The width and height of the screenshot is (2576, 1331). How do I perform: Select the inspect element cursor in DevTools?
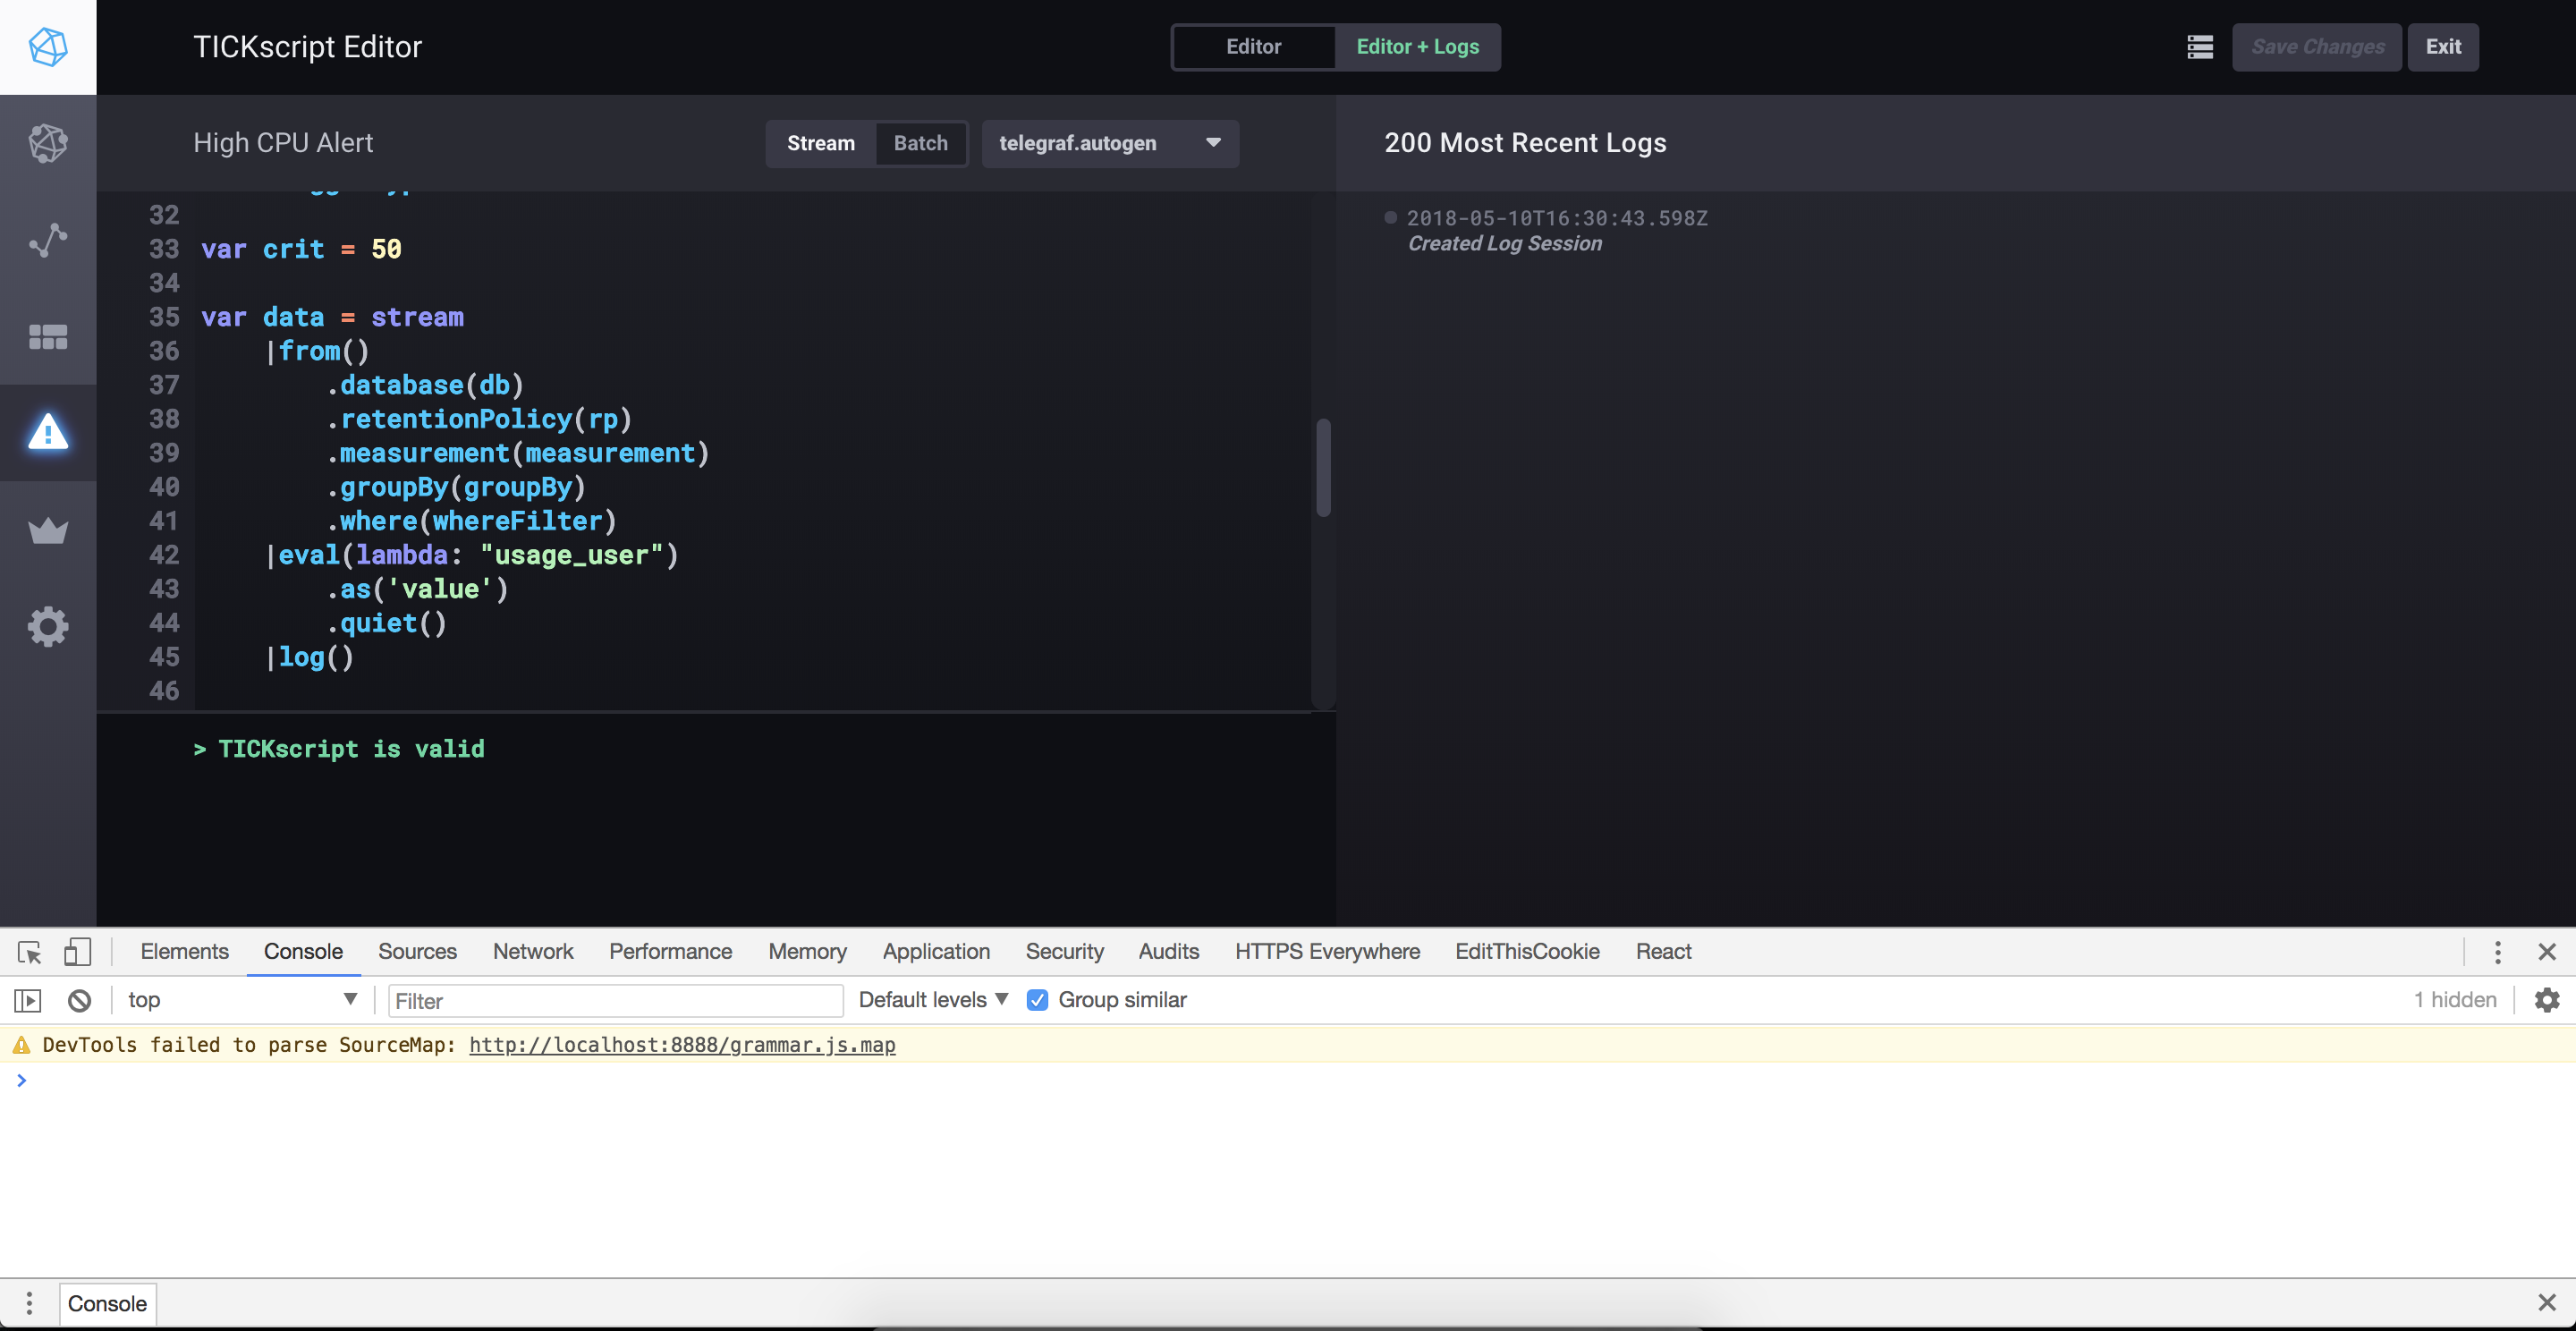27,952
